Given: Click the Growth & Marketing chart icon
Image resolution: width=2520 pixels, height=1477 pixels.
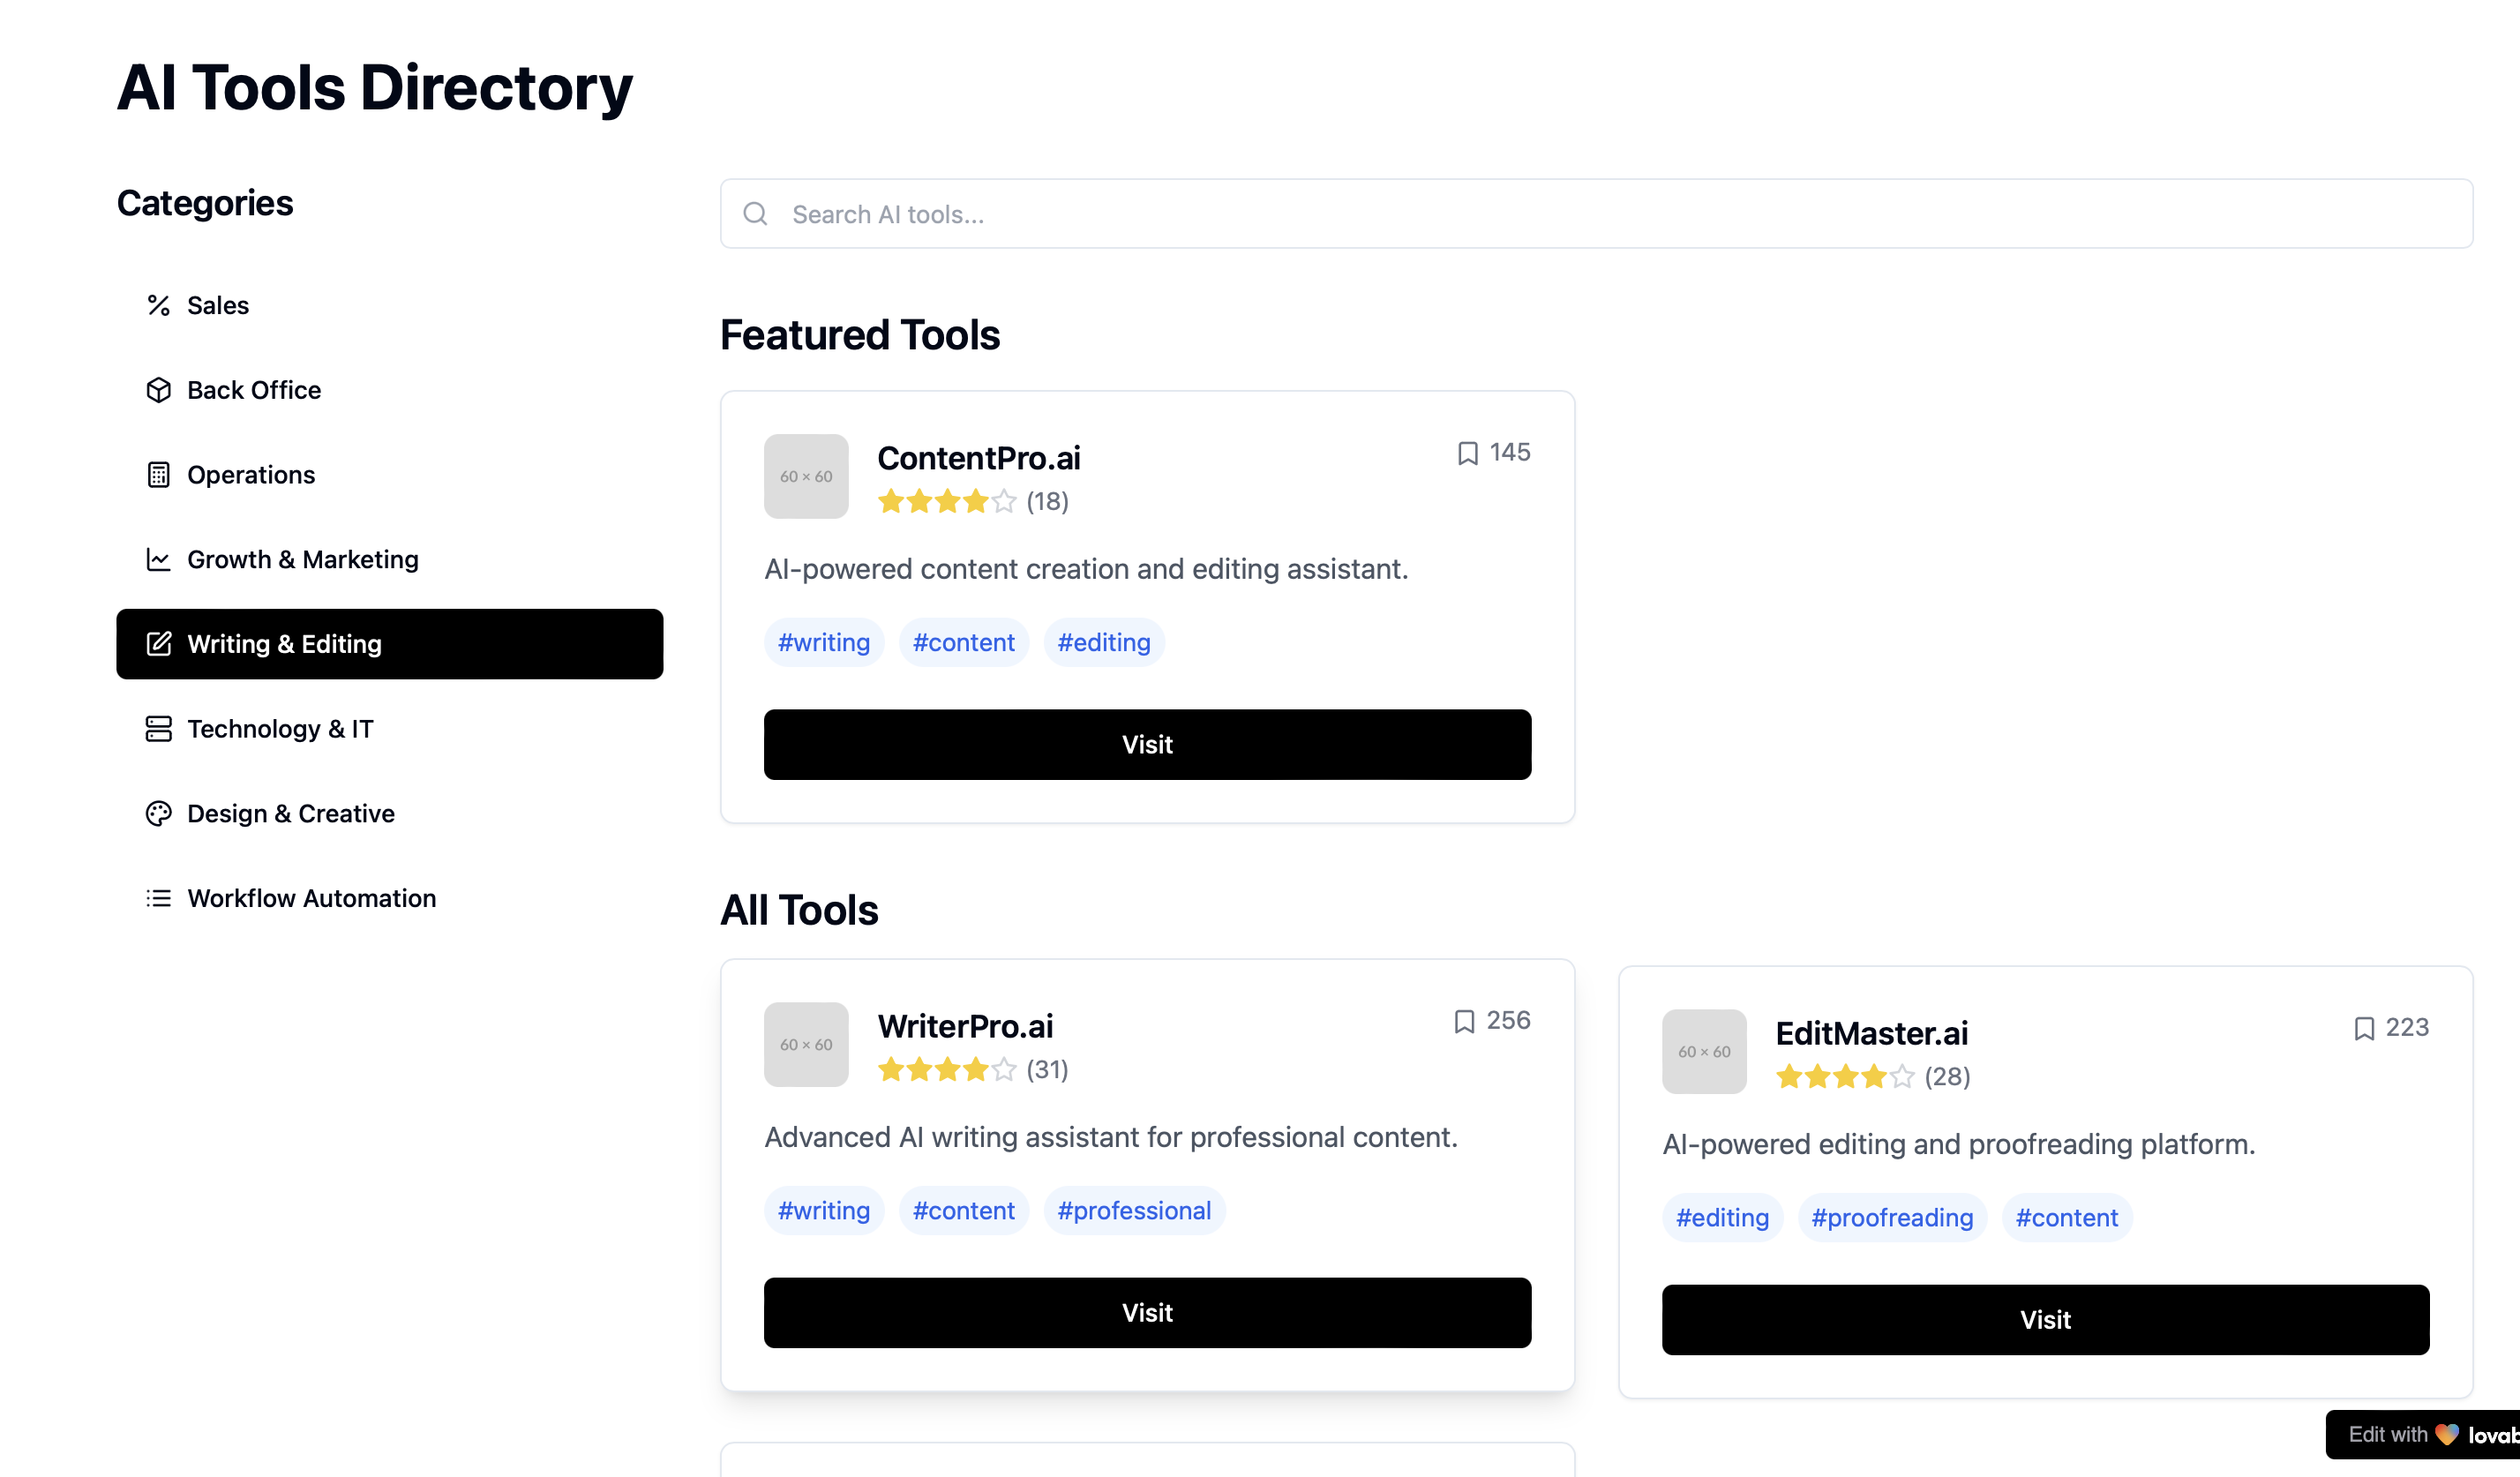Looking at the screenshot, I should click(158, 559).
